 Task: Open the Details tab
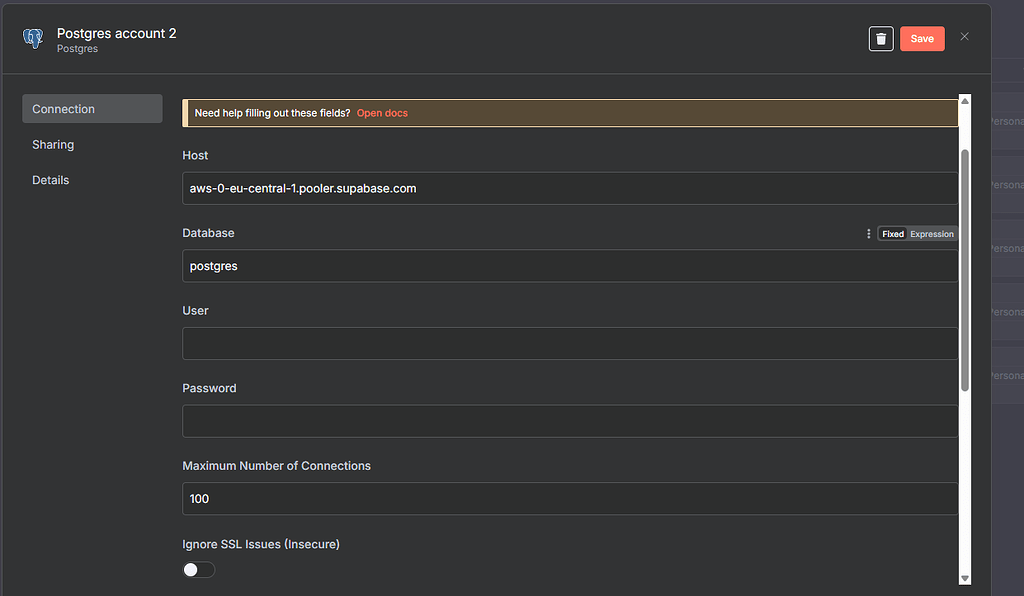coord(50,179)
